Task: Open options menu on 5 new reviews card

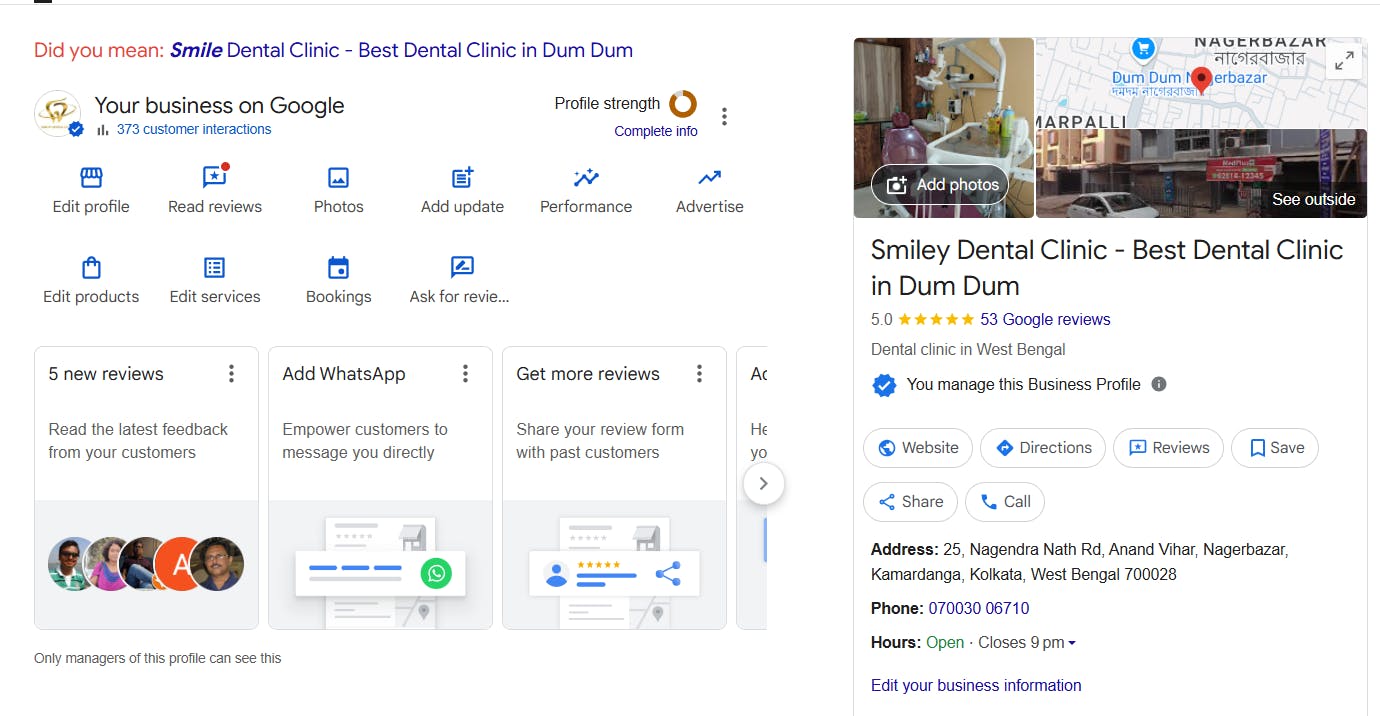Action: pos(231,374)
